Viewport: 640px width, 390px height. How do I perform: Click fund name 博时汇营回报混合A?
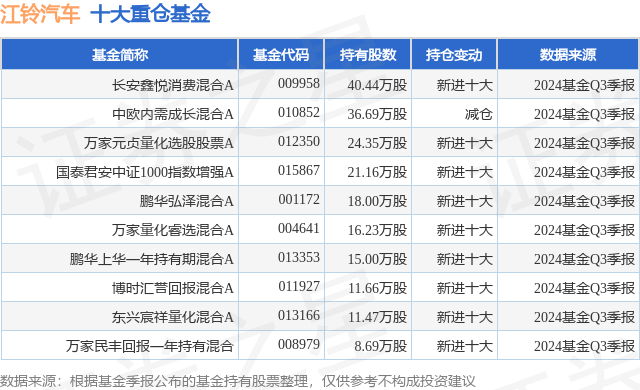tap(173, 288)
